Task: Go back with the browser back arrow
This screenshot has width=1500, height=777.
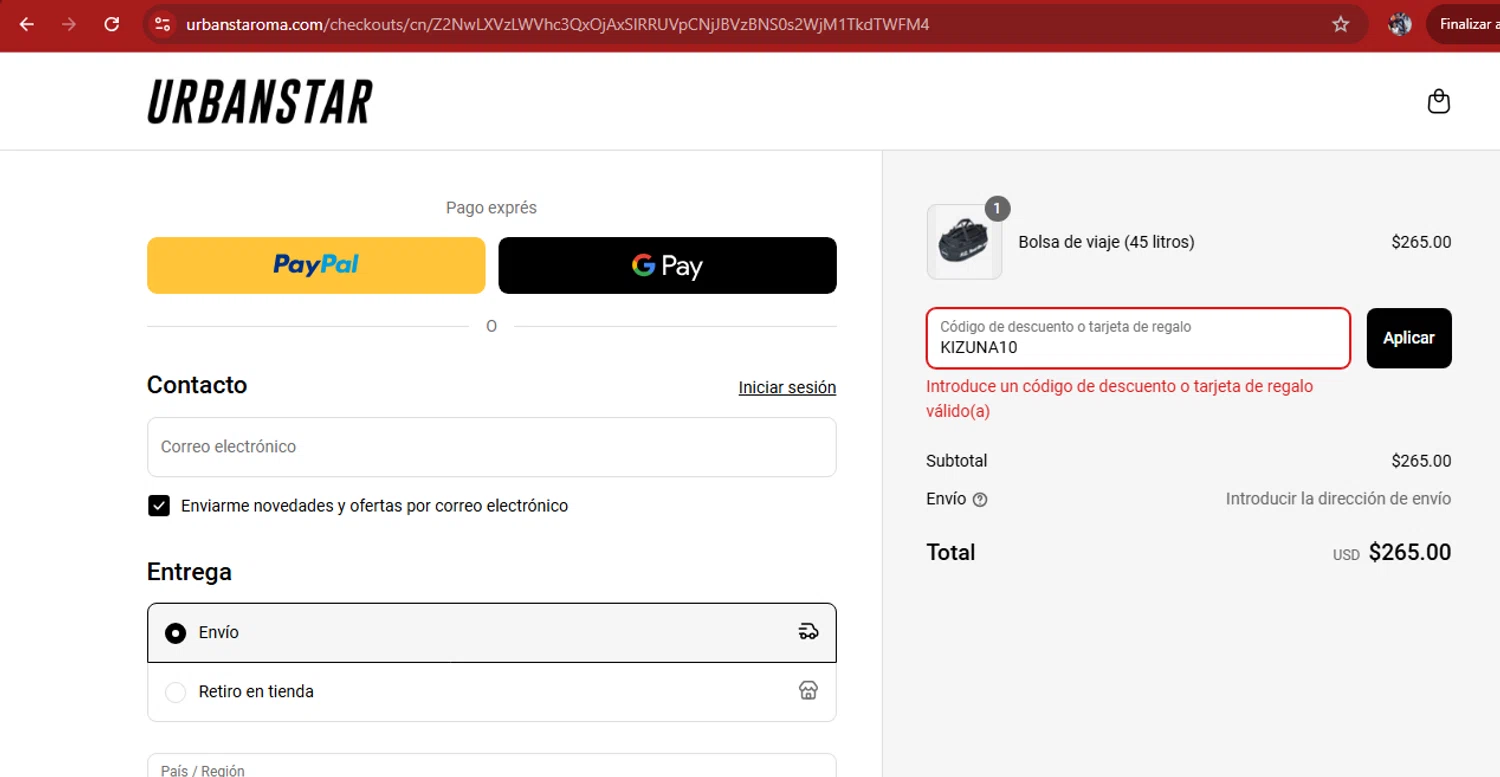Action: [27, 24]
